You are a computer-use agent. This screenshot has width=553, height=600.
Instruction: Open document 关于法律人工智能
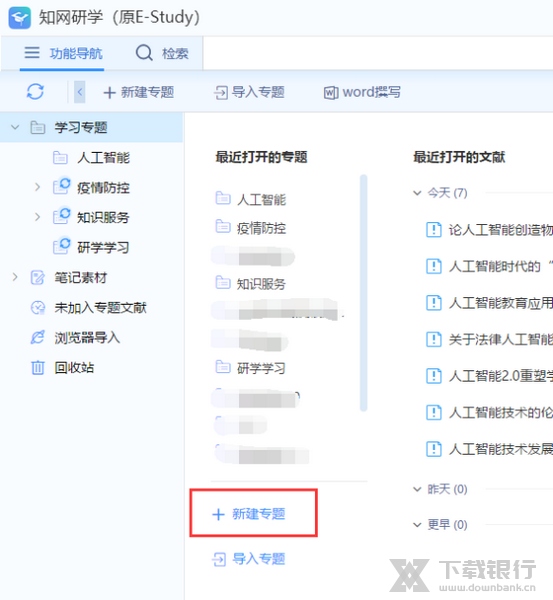tap(501, 339)
